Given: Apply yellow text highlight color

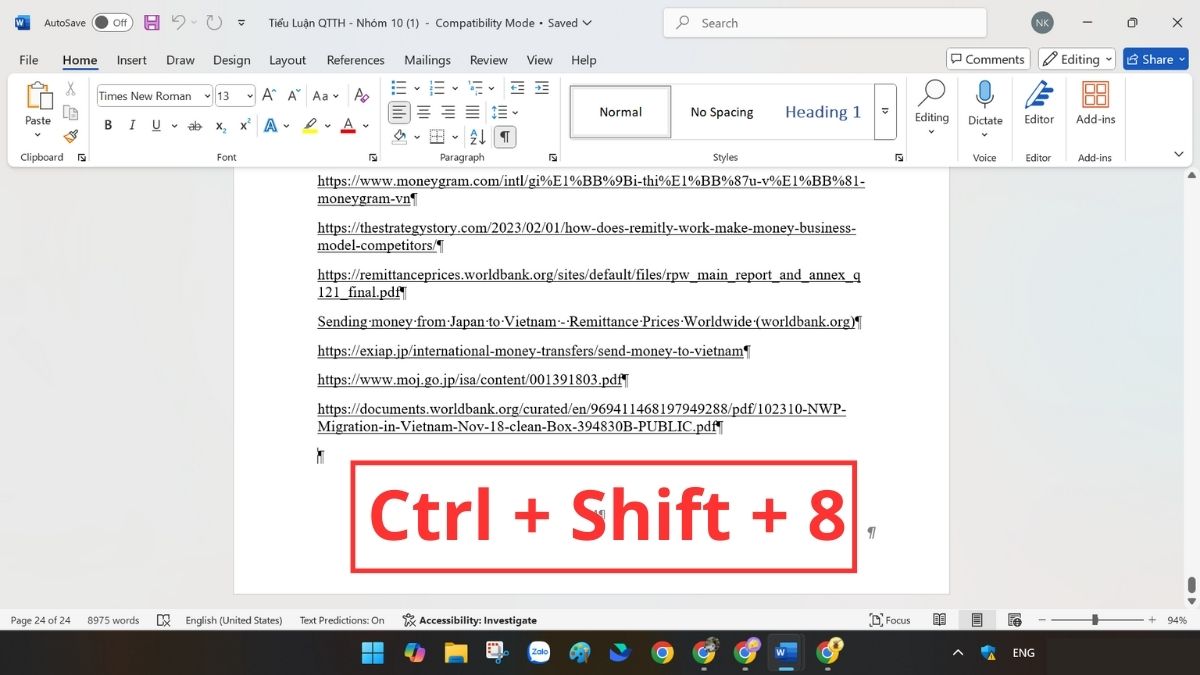Looking at the screenshot, I should coord(310,126).
